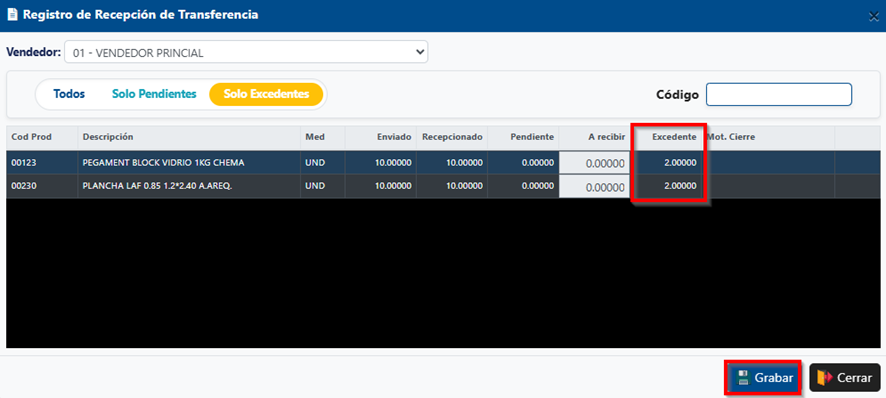Image resolution: width=886 pixels, height=398 pixels.
Task: Click the document icon in title bar
Action: pos(12,15)
